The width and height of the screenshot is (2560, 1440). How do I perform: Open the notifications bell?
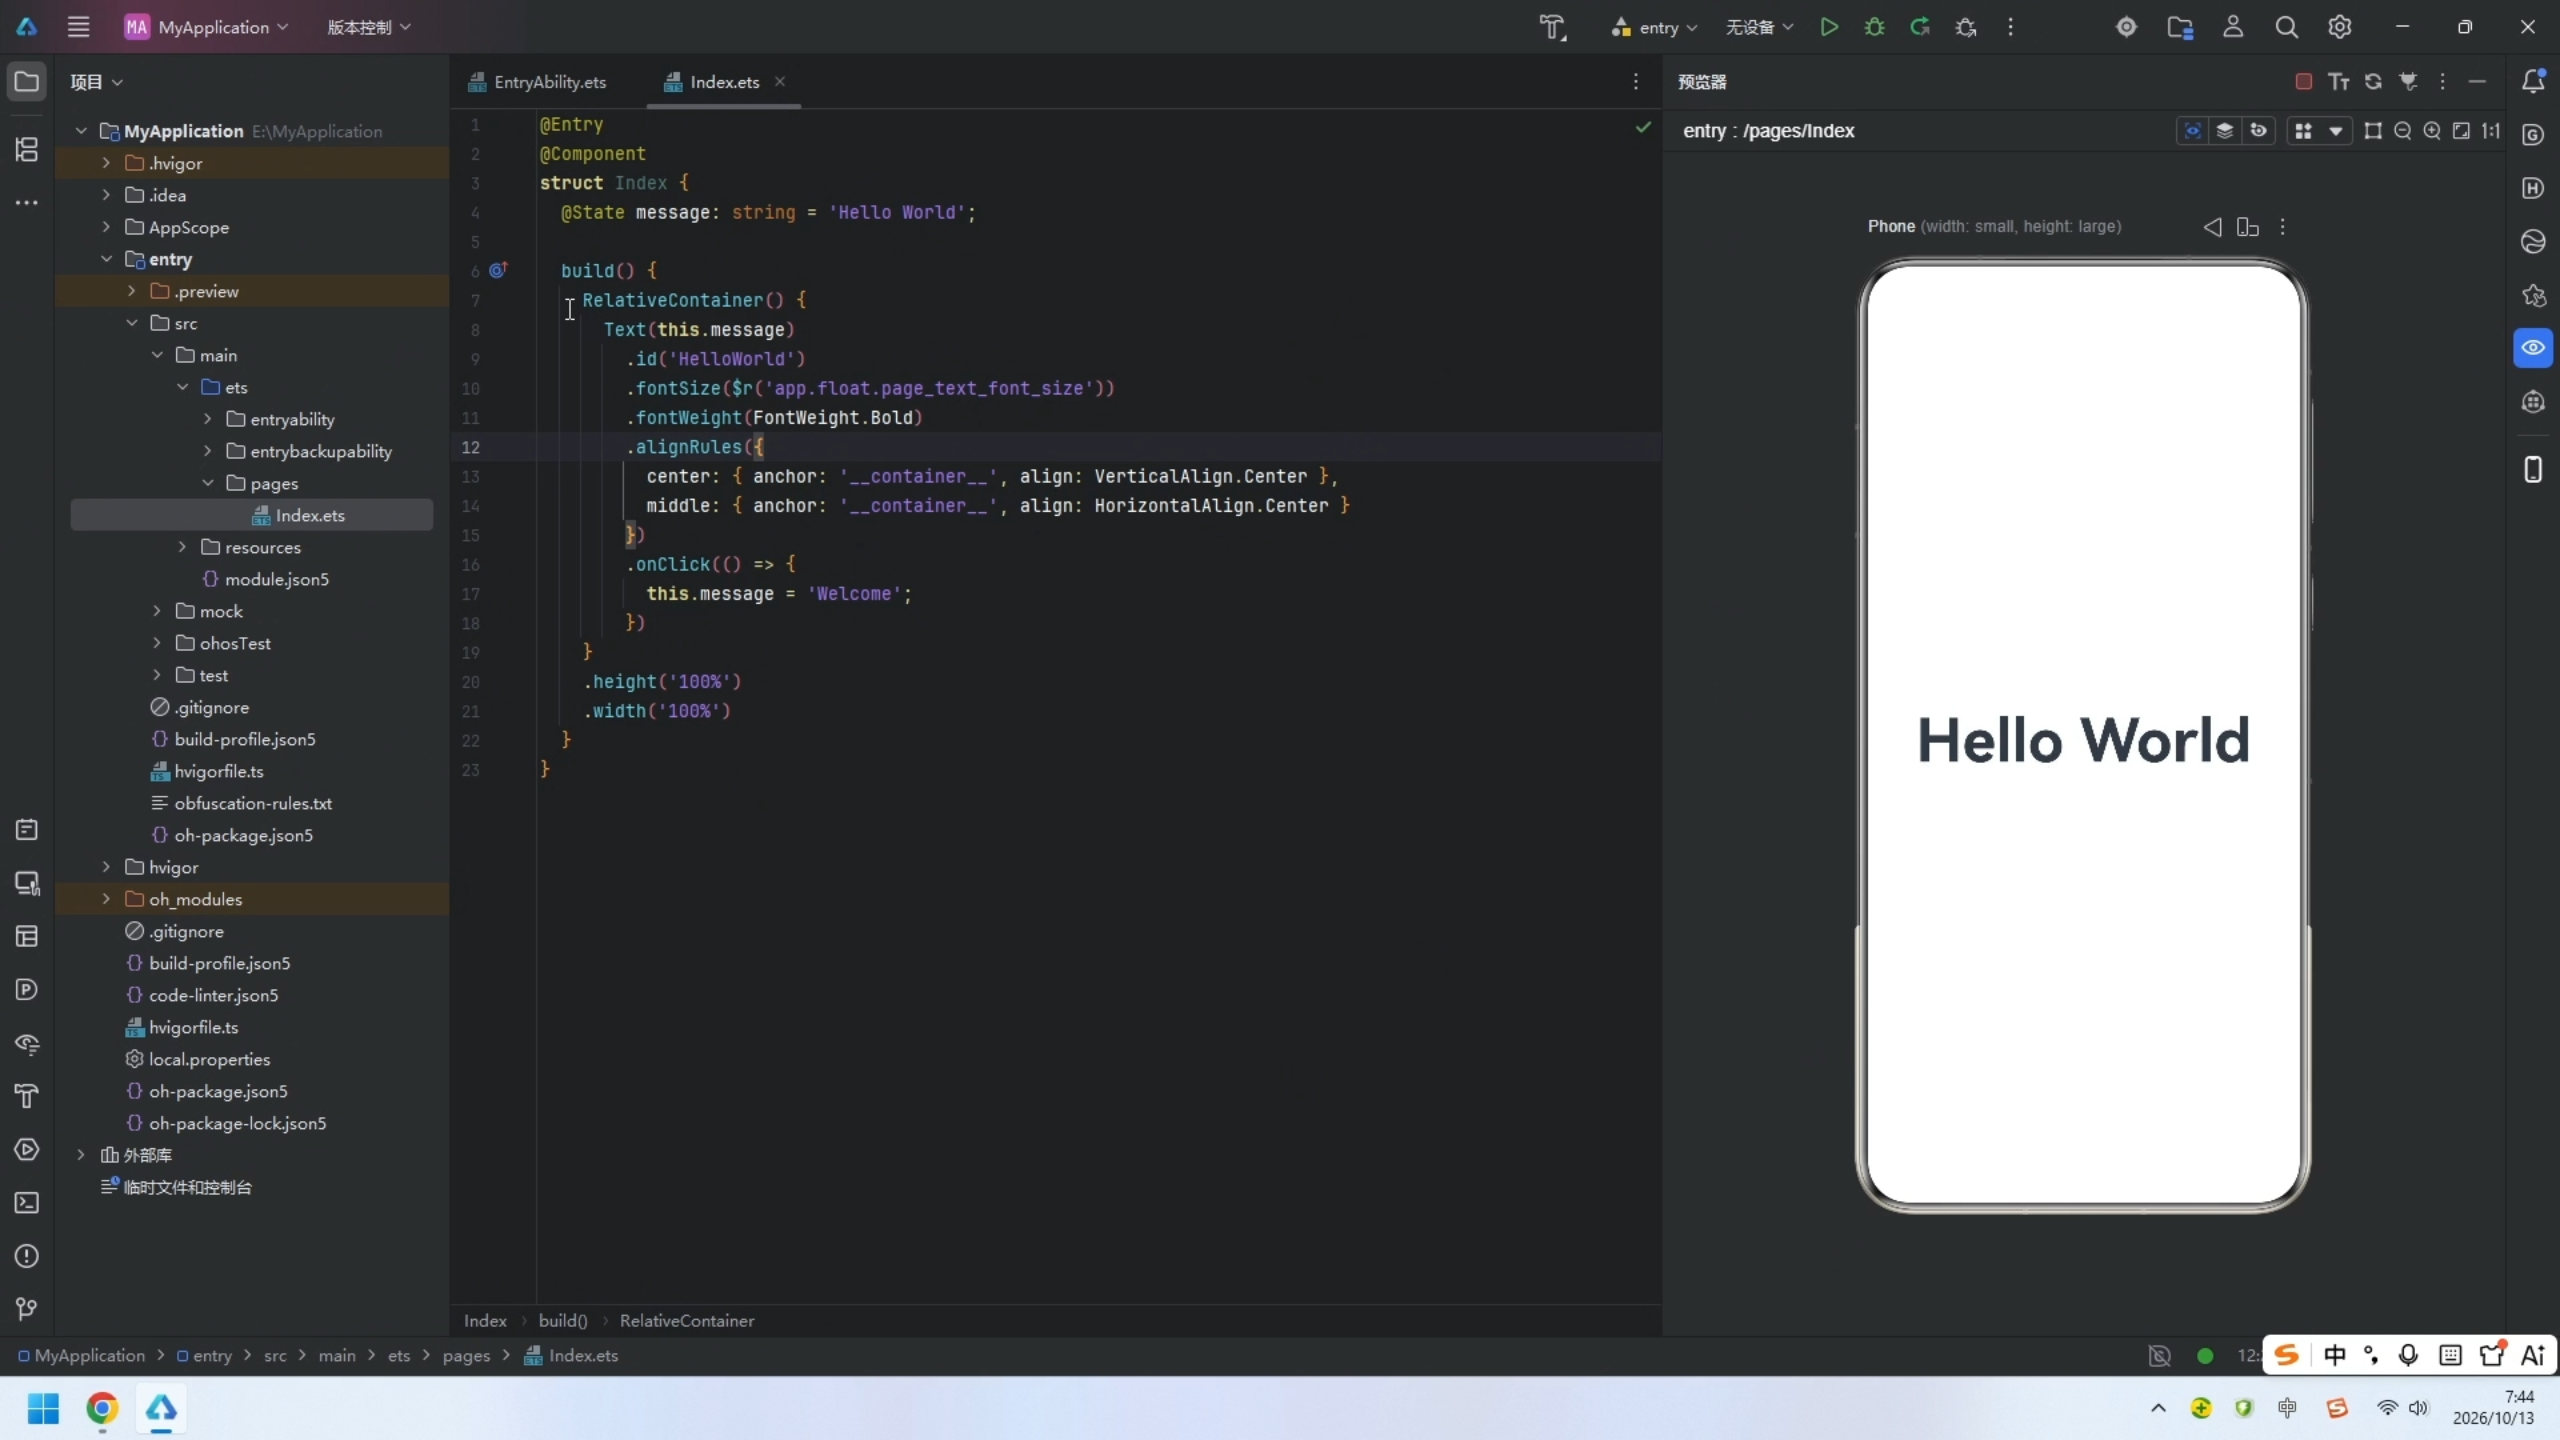(x=2533, y=81)
